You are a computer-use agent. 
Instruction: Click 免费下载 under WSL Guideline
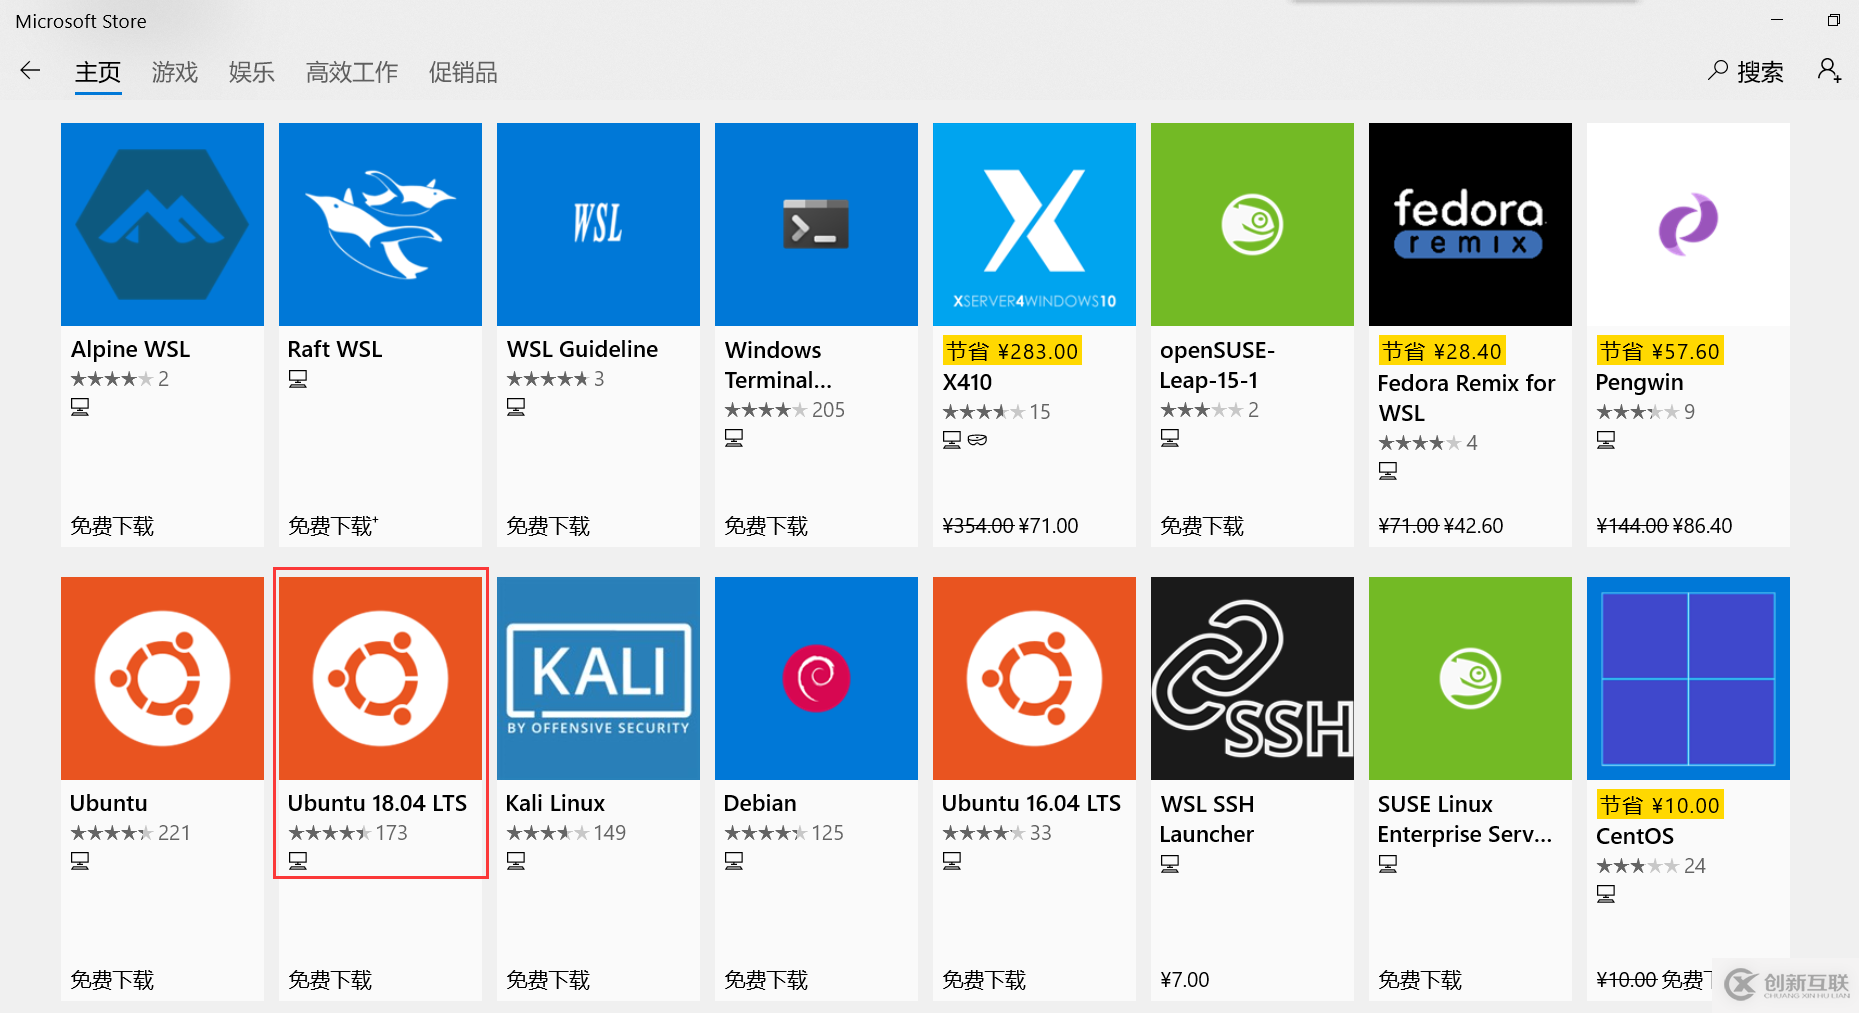pos(548,526)
